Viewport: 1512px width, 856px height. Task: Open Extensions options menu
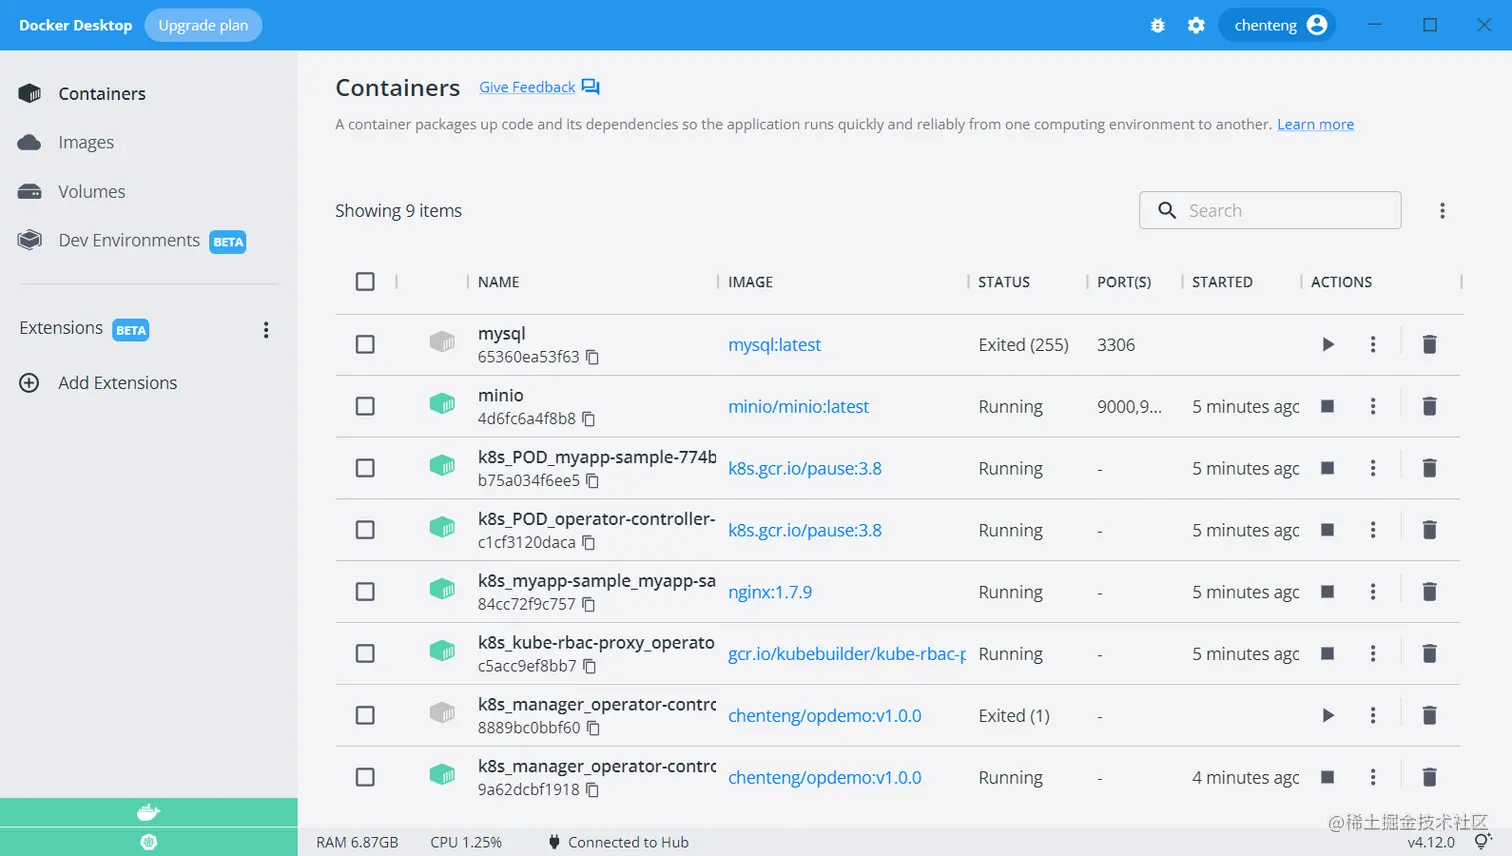pos(266,330)
